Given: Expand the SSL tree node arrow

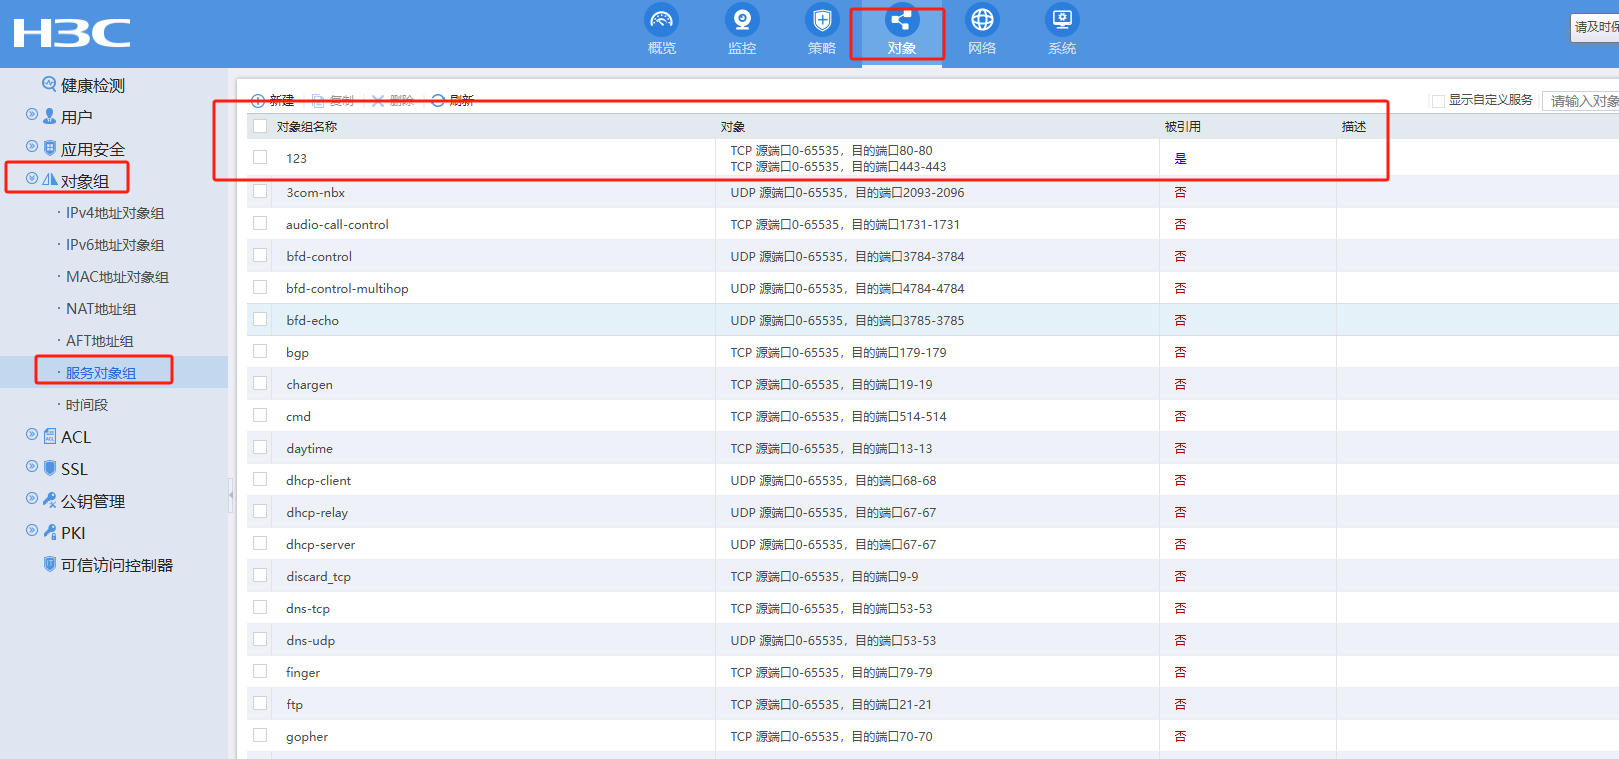Looking at the screenshot, I should pos(32,467).
